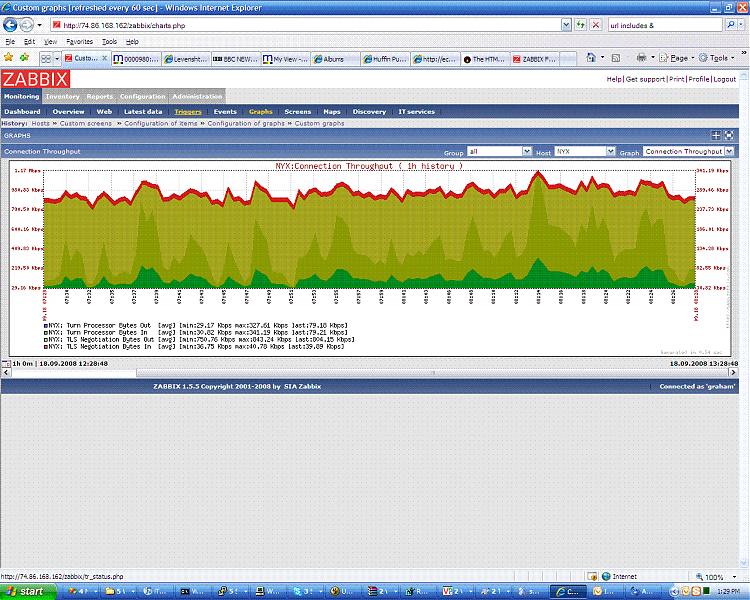Click the Zabbix logo
This screenshot has width=750, height=600.
click(33, 78)
